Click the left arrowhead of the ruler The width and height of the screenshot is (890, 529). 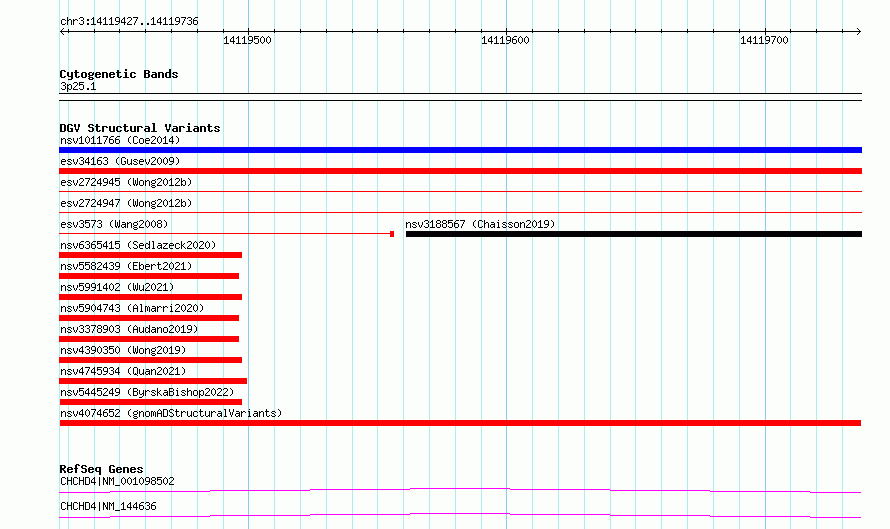[62, 32]
